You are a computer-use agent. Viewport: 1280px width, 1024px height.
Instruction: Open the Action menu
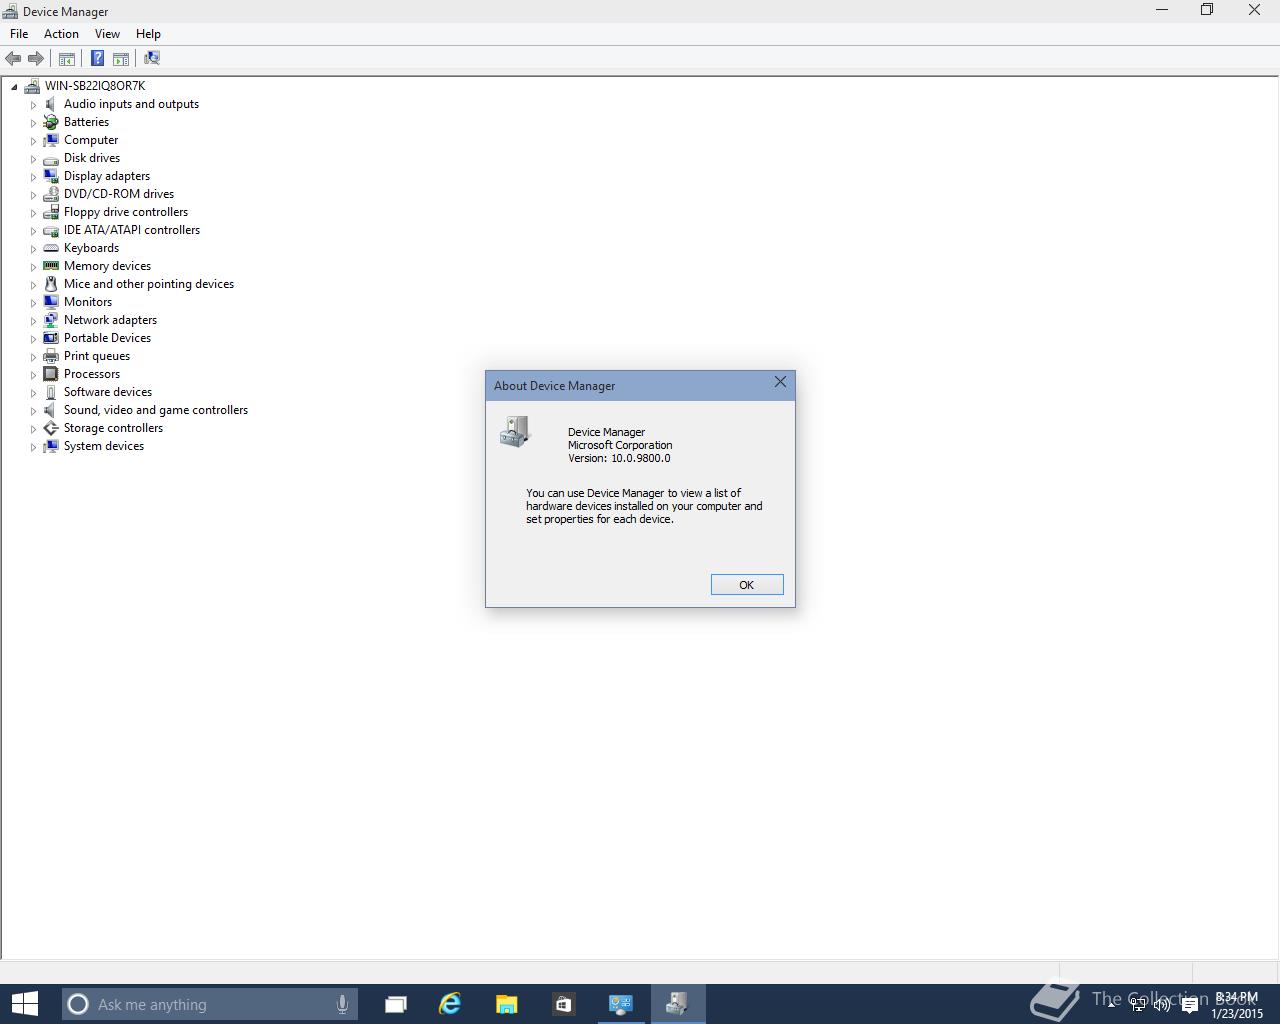61,34
